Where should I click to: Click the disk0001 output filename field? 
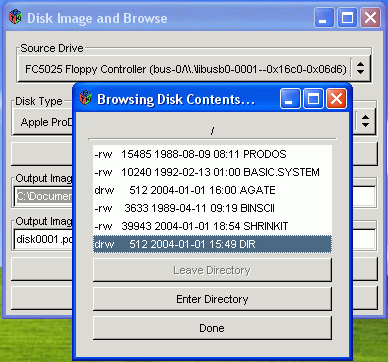click(x=43, y=239)
